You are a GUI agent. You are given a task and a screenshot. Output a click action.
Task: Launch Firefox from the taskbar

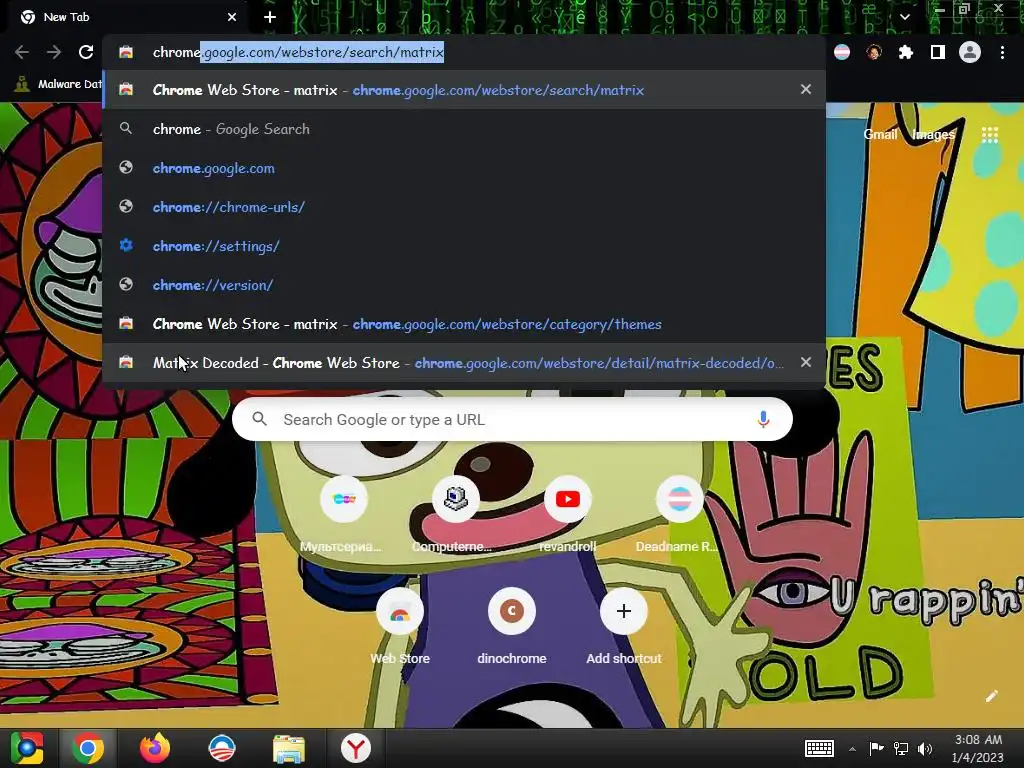(155, 748)
